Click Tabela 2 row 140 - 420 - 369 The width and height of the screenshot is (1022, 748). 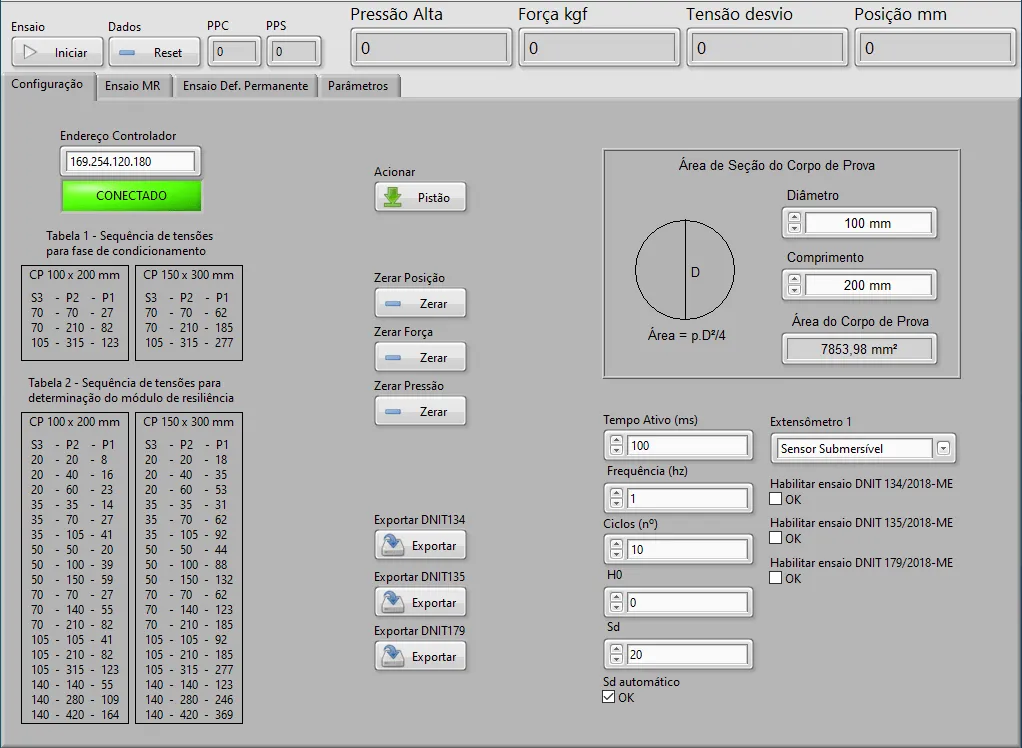point(189,715)
